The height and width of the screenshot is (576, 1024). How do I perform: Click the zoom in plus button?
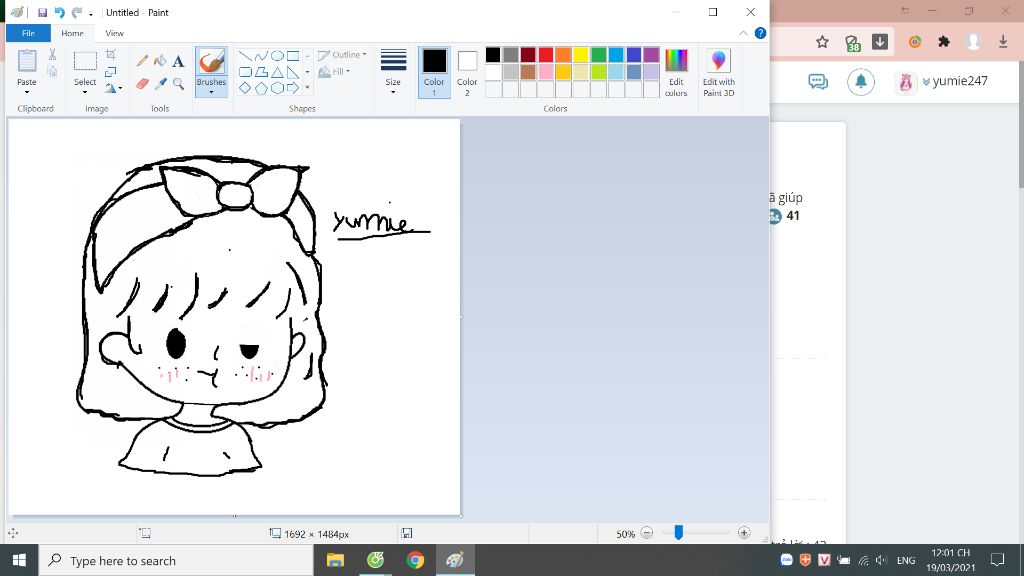(744, 534)
